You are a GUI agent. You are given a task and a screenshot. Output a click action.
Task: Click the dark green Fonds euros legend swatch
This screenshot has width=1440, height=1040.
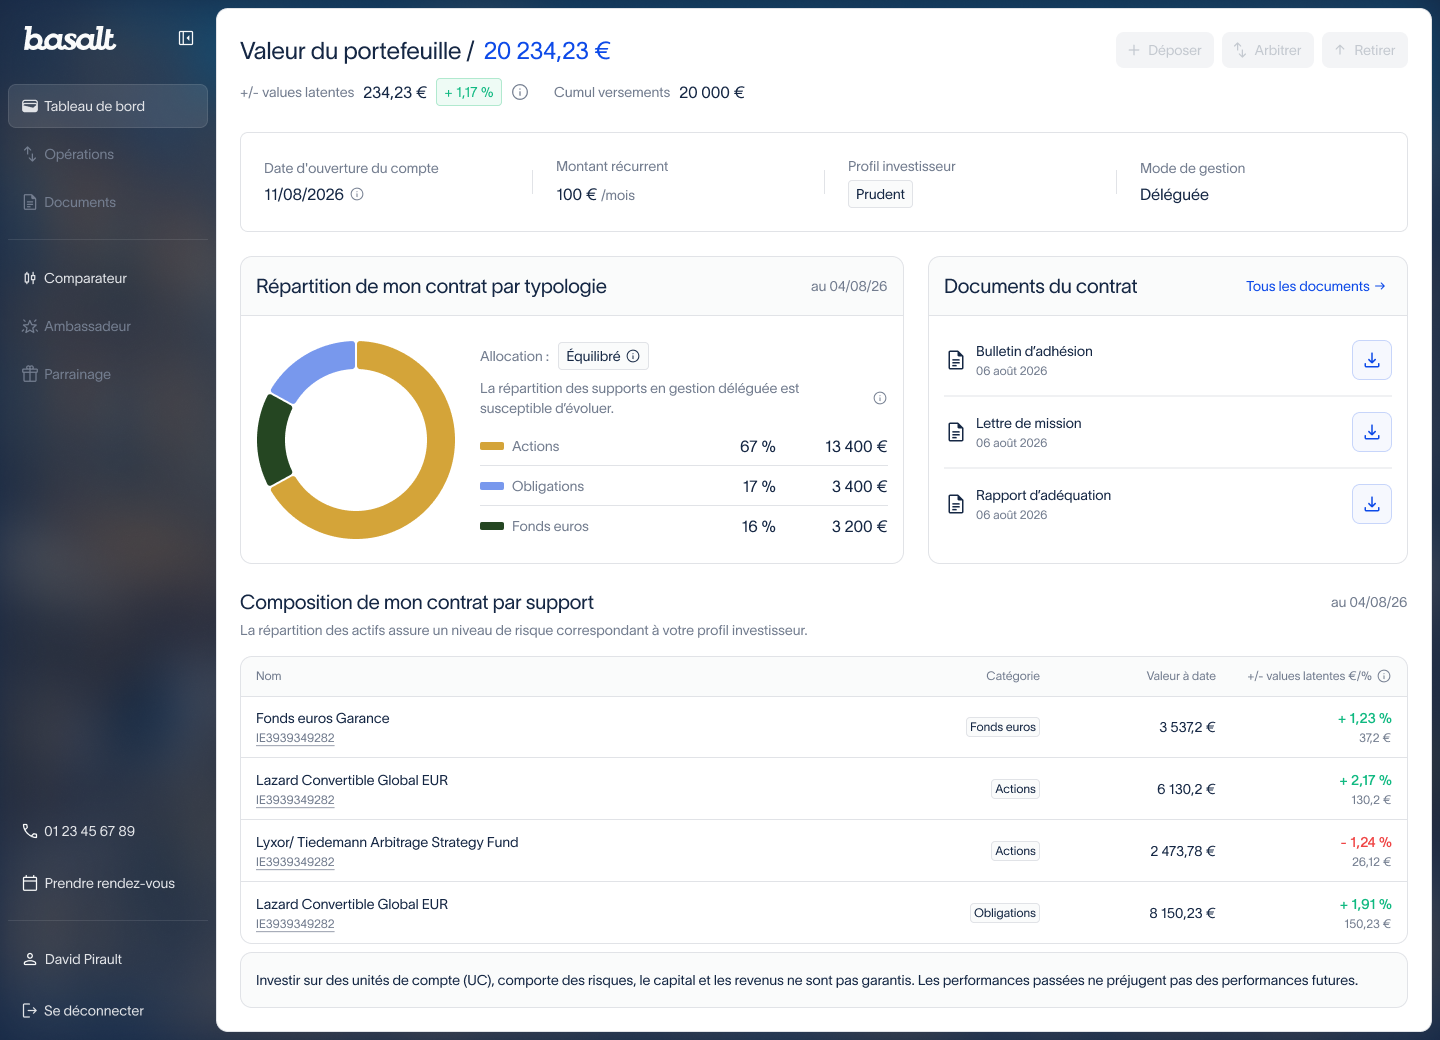tap(492, 526)
